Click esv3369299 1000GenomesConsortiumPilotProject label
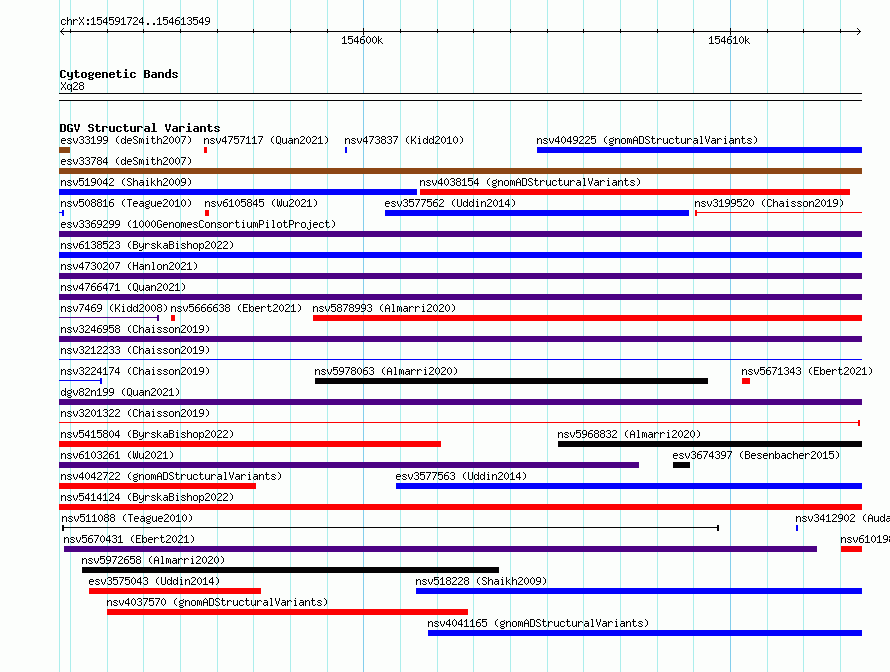This screenshot has width=890, height=672. 198,224
